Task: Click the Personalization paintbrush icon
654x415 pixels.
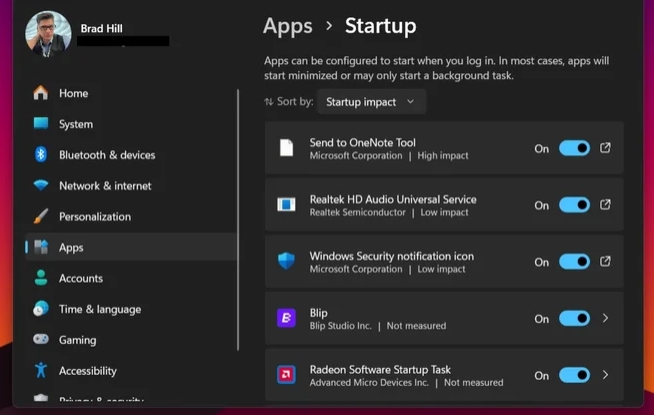Action: click(x=41, y=216)
